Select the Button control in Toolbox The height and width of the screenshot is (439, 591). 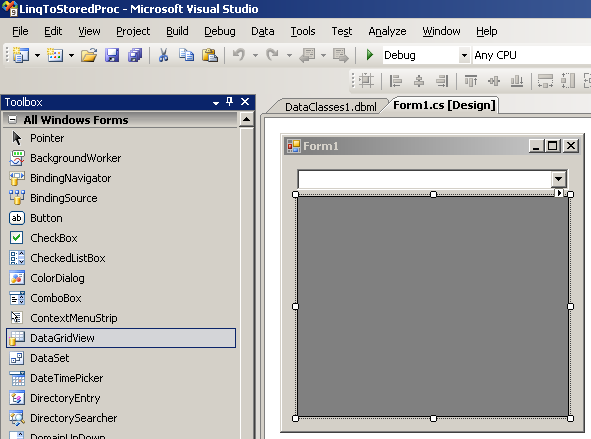121,218
